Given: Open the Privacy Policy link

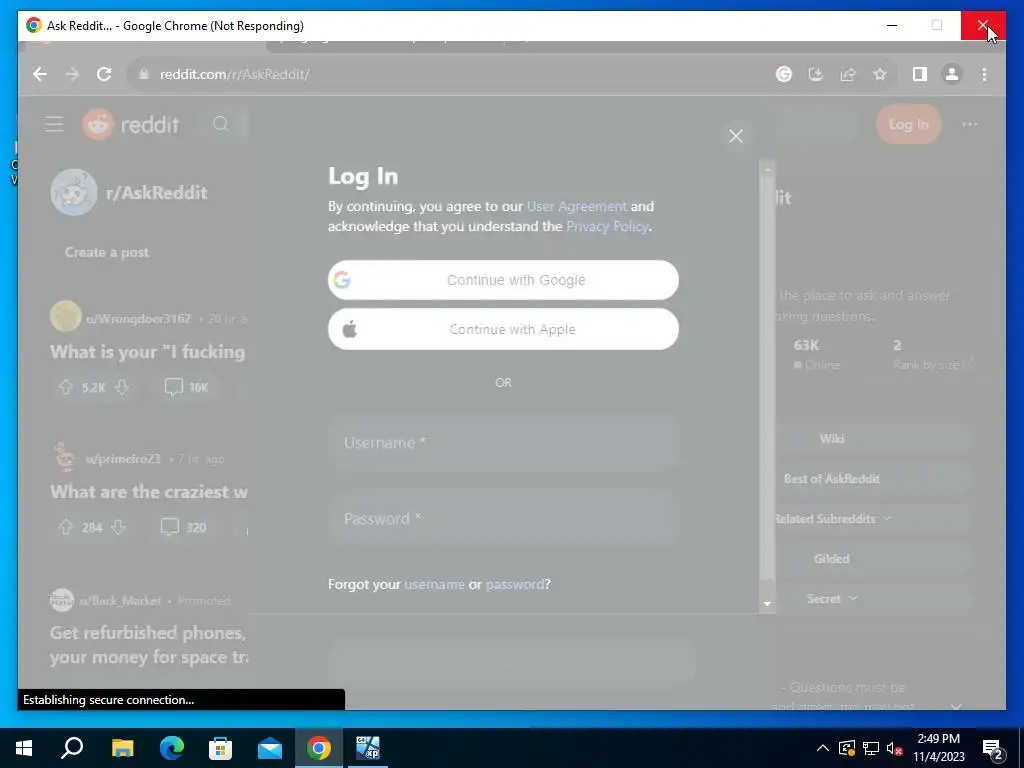Looking at the screenshot, I should [x=607, y=227].
